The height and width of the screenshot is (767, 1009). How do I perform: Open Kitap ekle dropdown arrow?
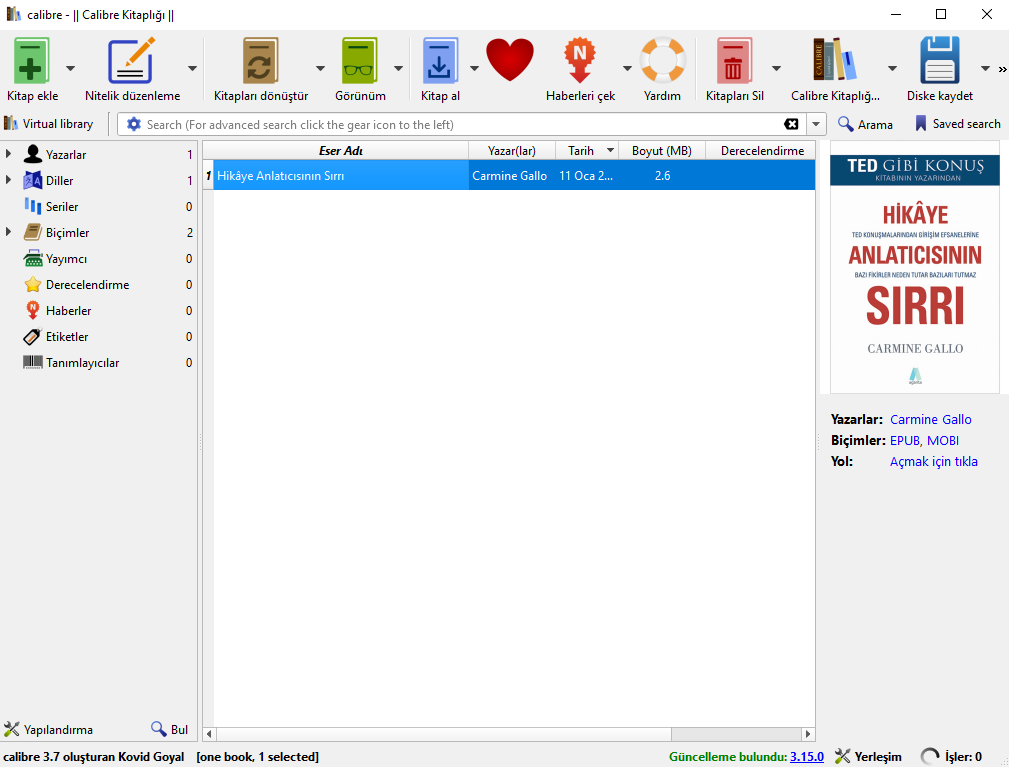71,68
